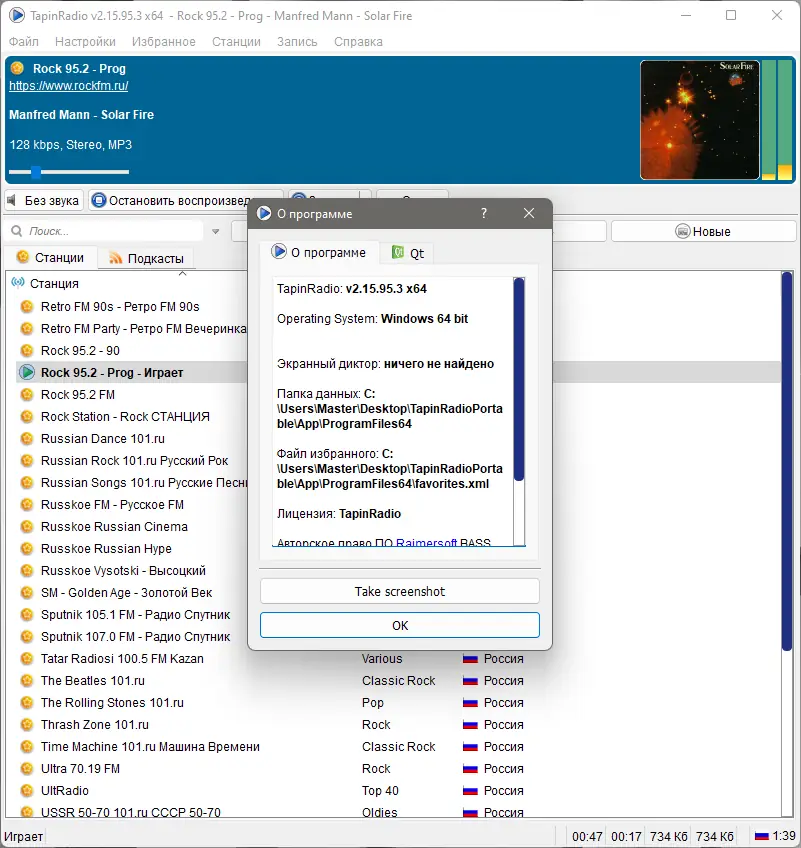Select the О программе tab in dialog
This screenshot has height=848, width=801.
(319, 253)
